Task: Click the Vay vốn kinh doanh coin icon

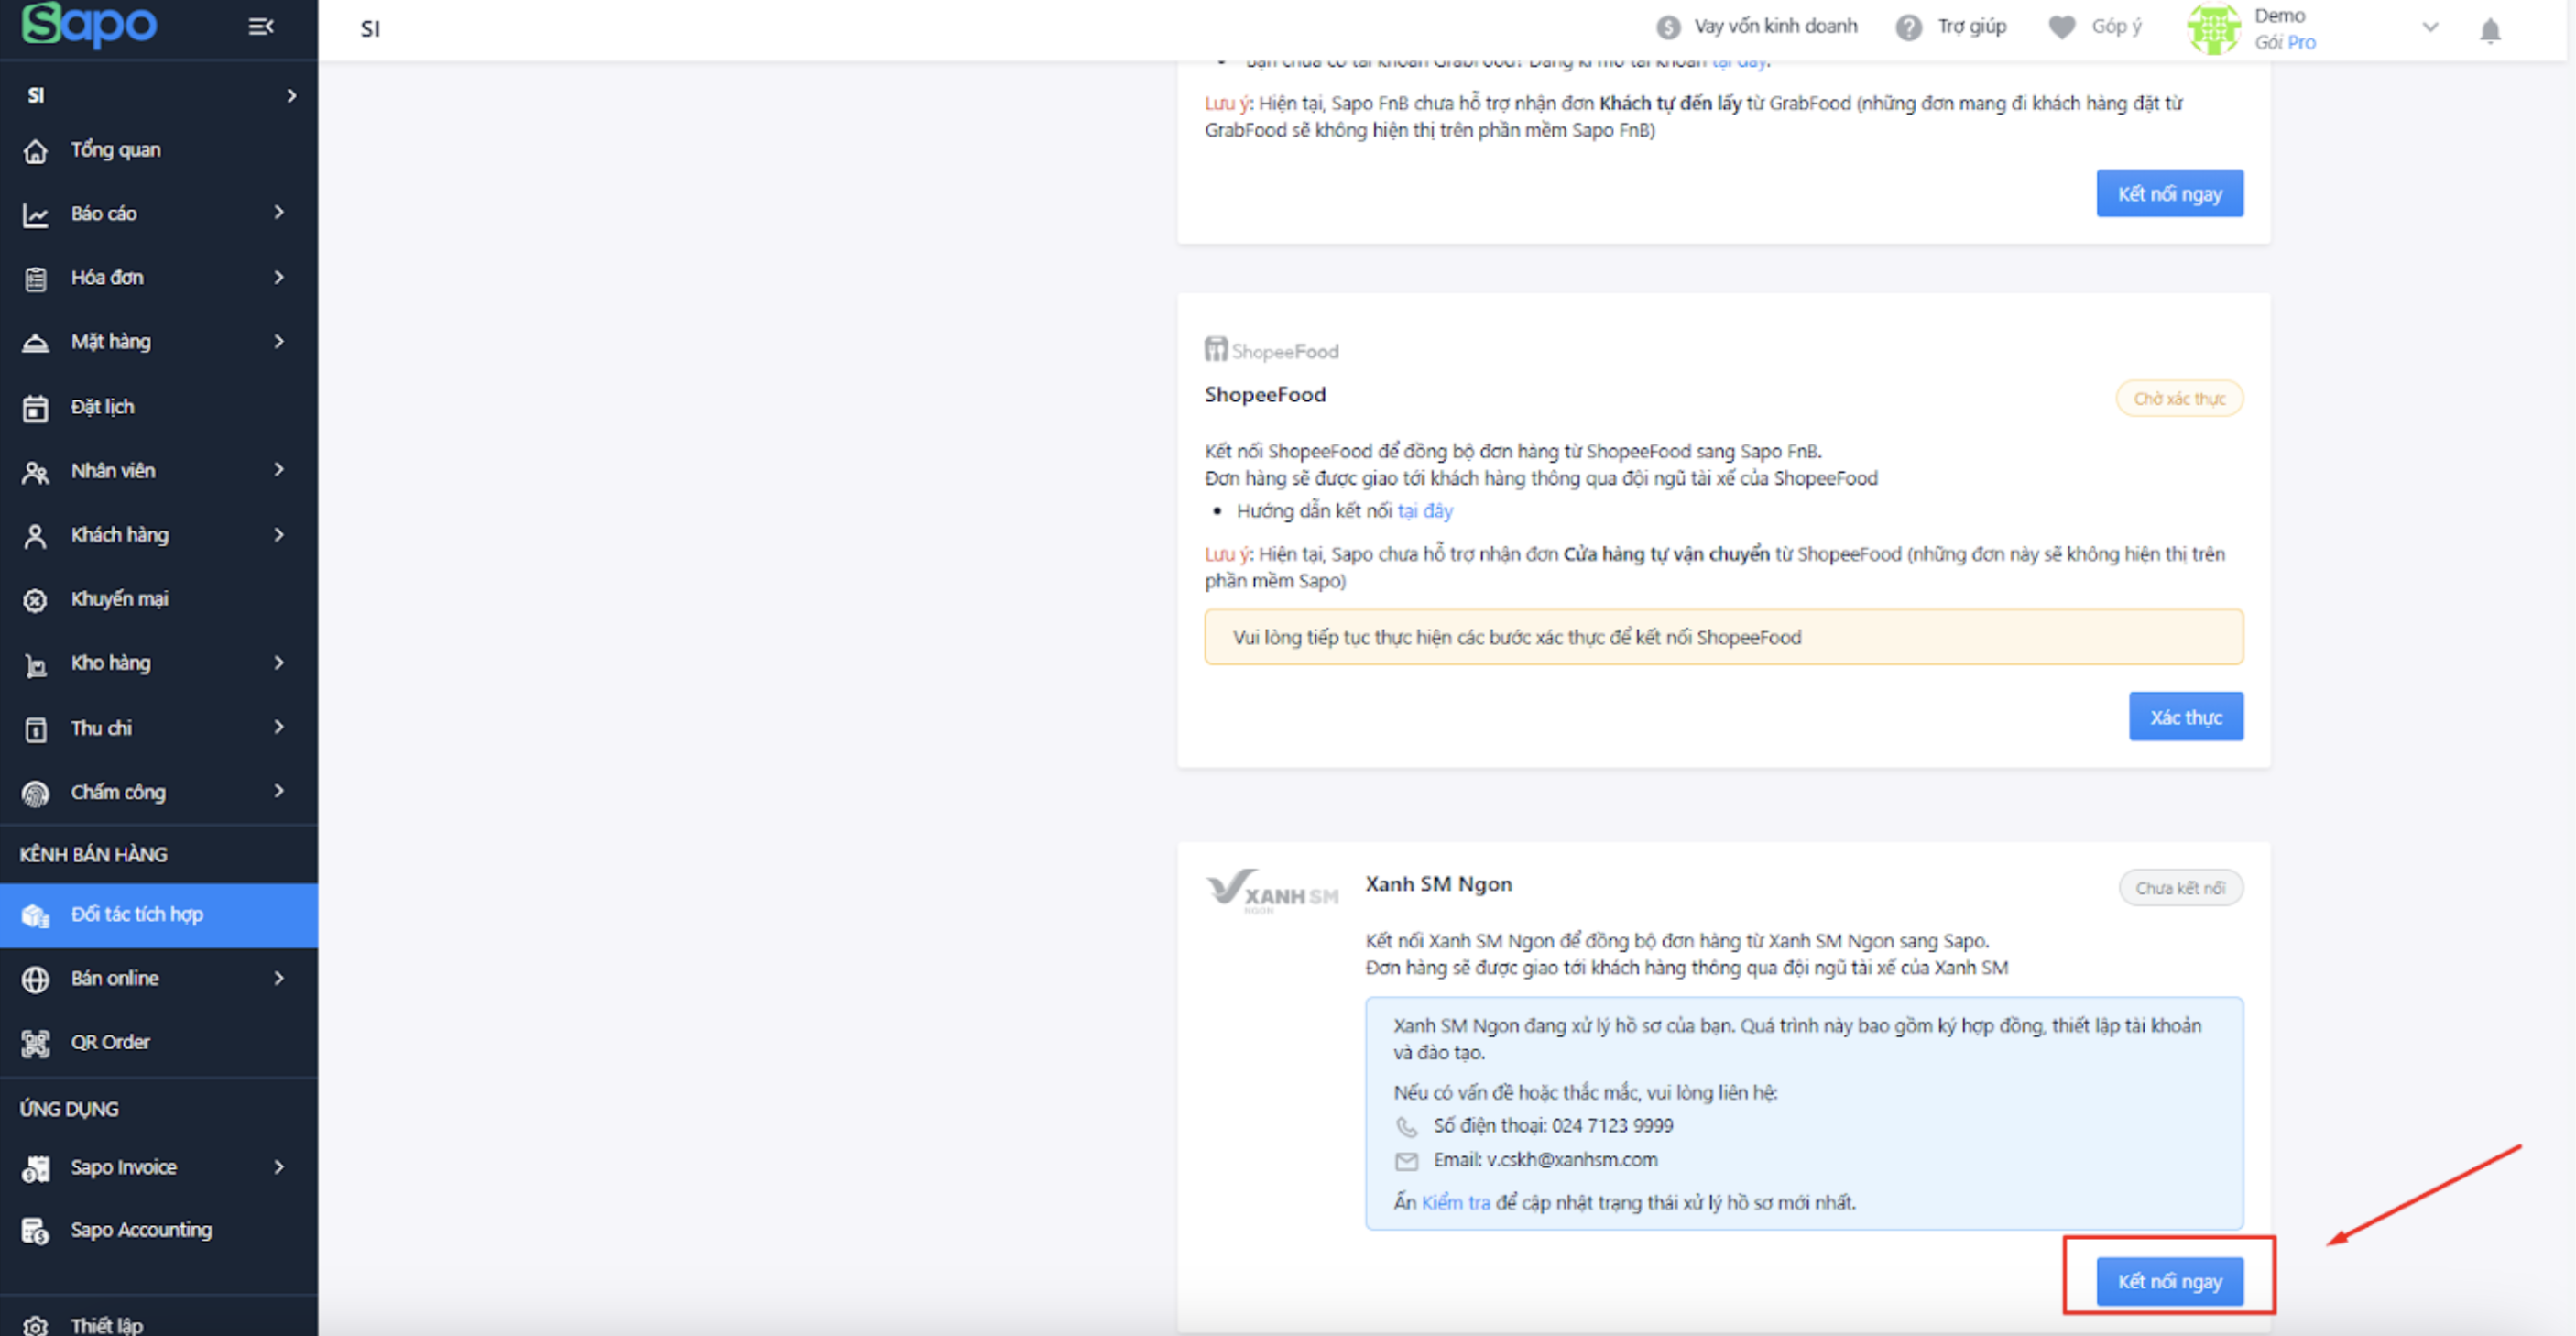Action: tap(1668, 28)
